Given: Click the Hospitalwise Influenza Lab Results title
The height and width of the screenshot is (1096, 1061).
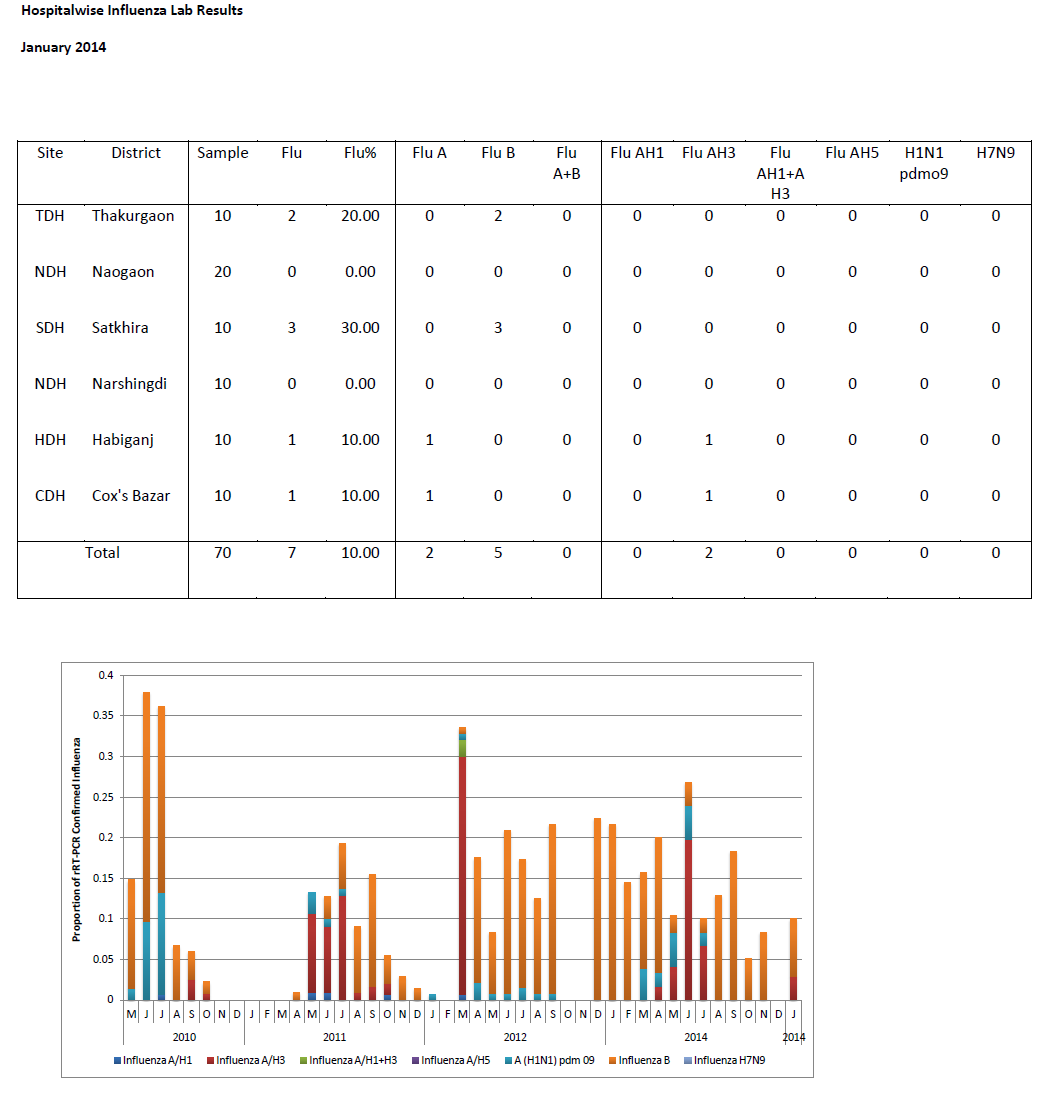Looking at the screenshot, I should point(131,11).
